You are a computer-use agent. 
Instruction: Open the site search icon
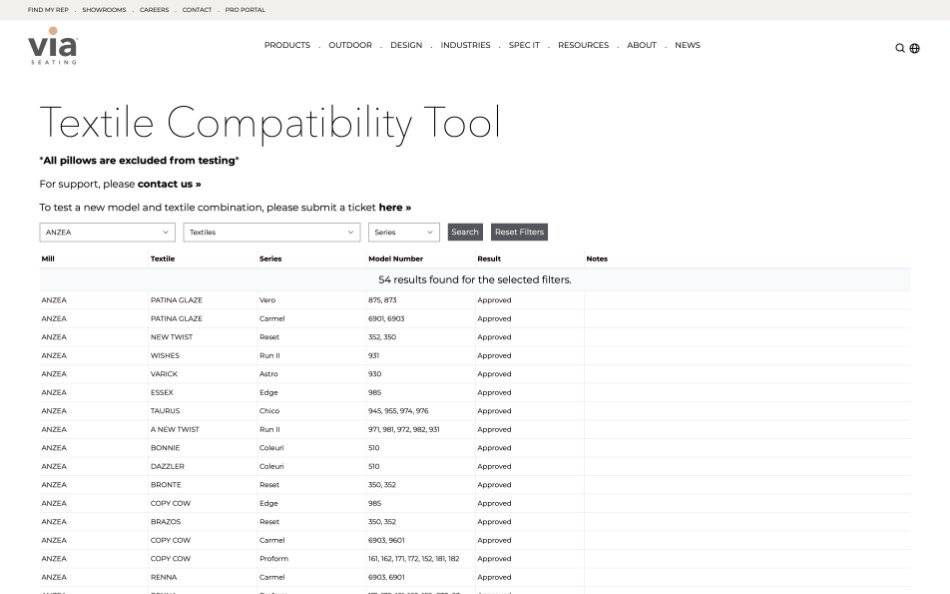click(x=900, y=48)
